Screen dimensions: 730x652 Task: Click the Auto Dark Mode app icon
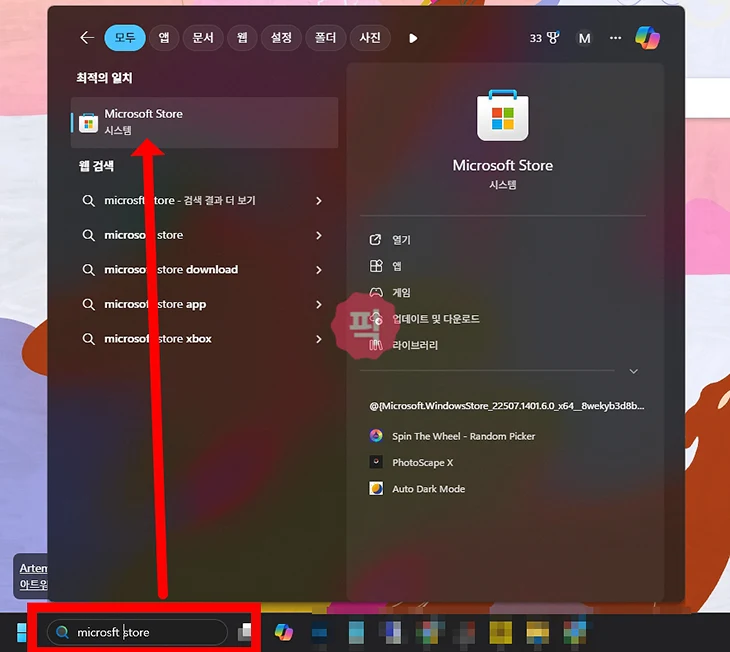click(x=376, y=489)
